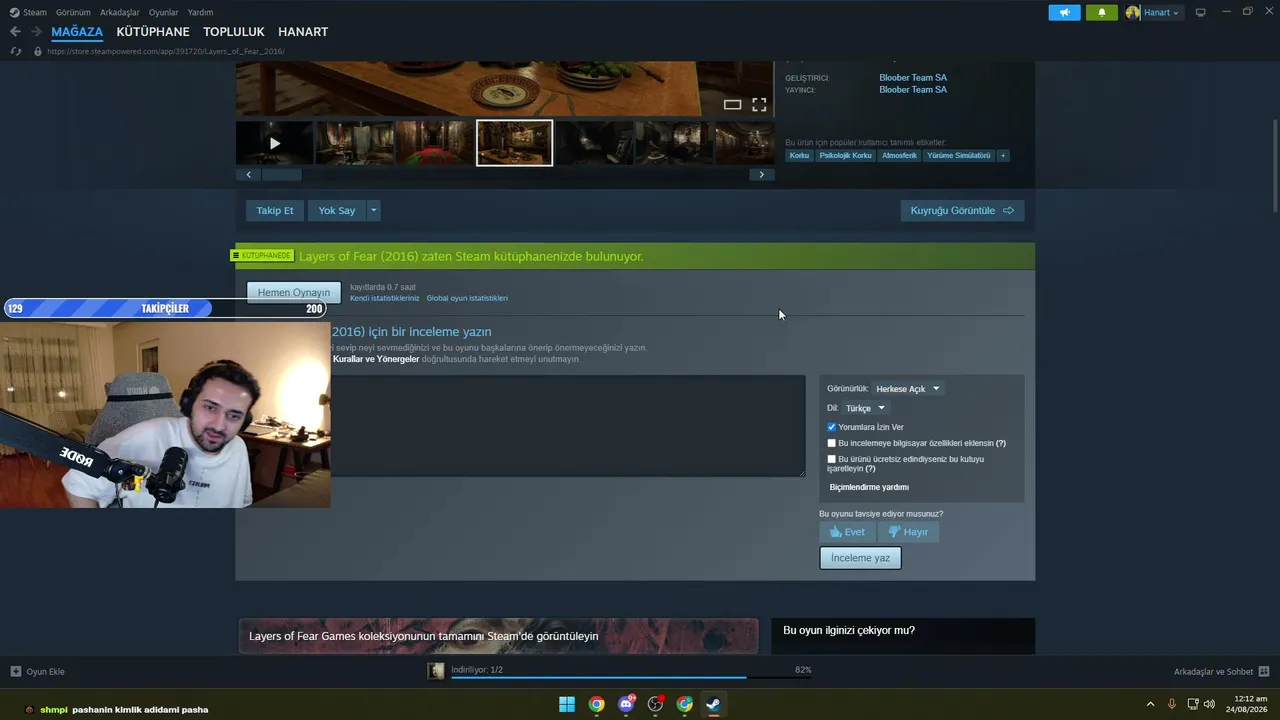This screenshot has width=1280, height=720.
Task: Play the trailer video thumbnail
Action: 274,143
